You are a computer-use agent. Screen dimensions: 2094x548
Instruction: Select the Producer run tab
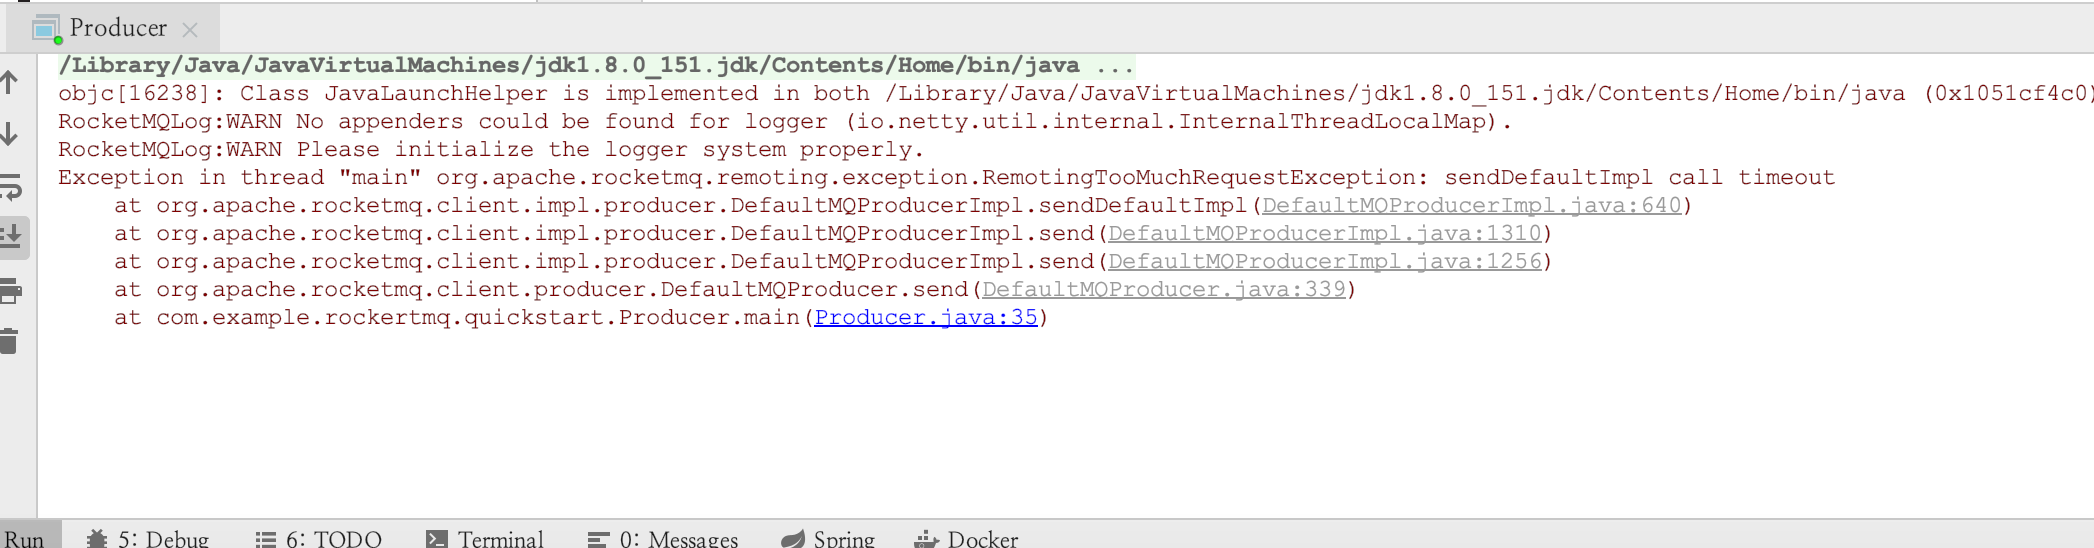click(117, 28)
